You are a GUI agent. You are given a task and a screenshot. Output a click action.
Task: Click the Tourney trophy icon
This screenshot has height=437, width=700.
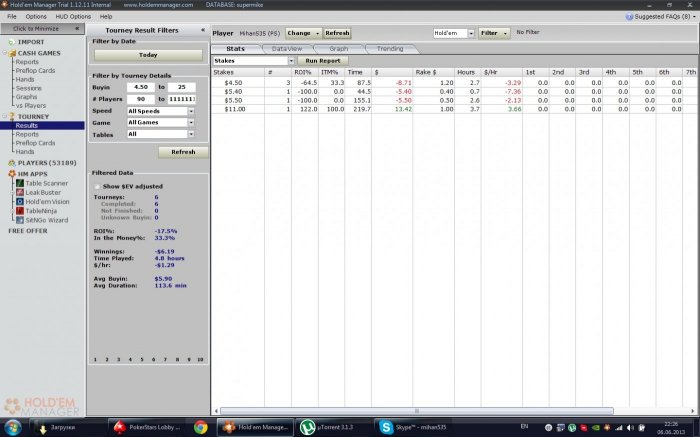[12, 117]
